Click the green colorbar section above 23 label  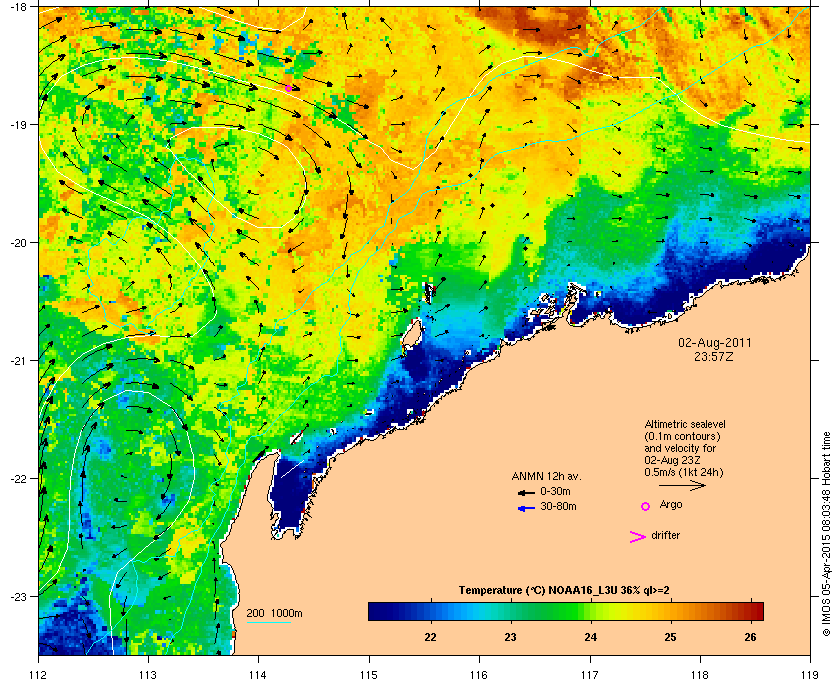point(511,611)
